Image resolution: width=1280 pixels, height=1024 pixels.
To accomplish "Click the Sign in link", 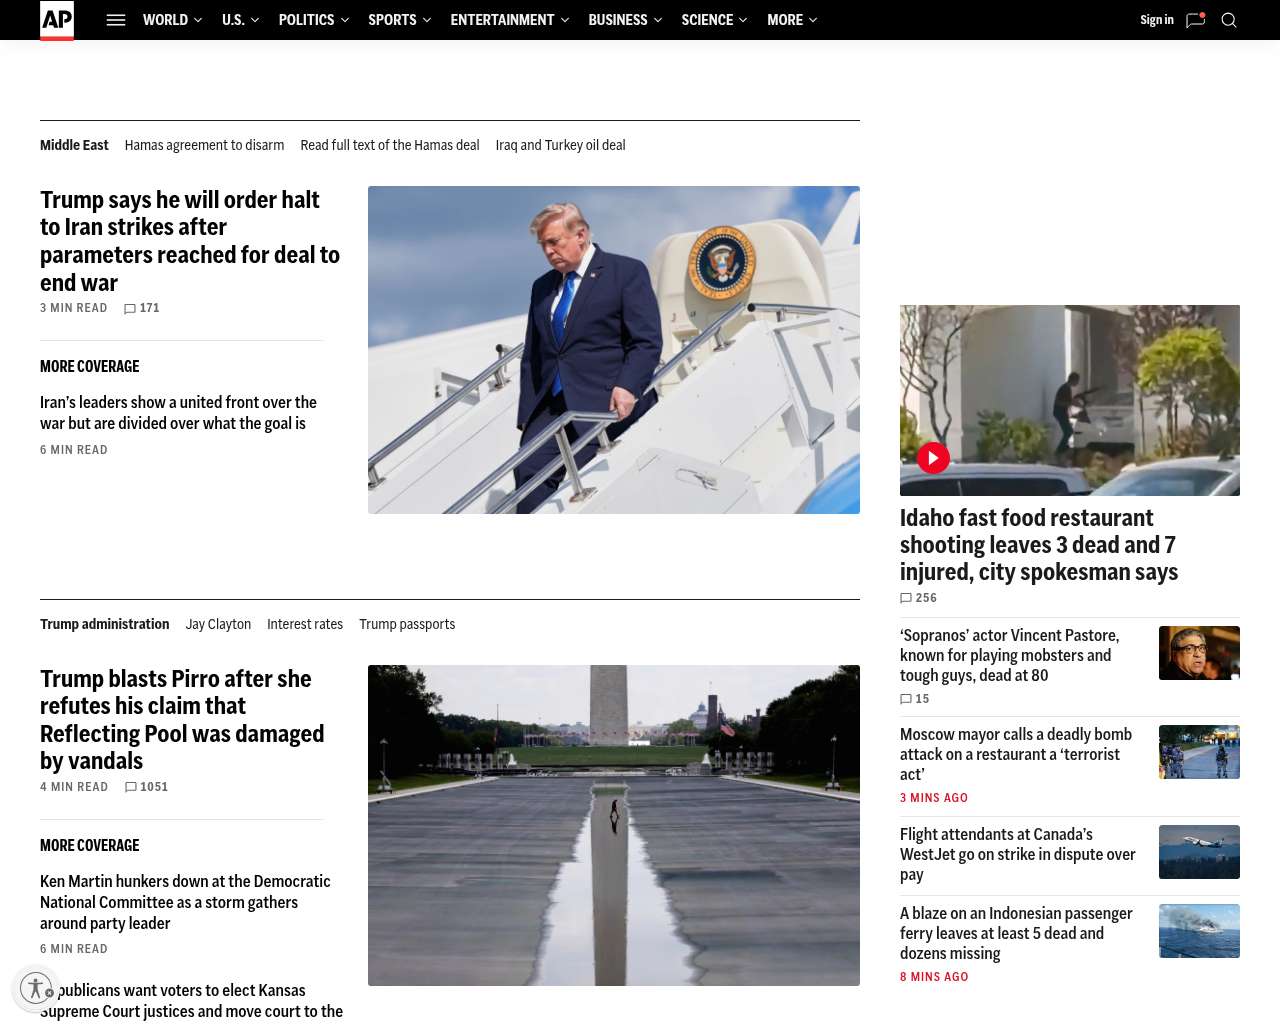I will pos(1157,20).
